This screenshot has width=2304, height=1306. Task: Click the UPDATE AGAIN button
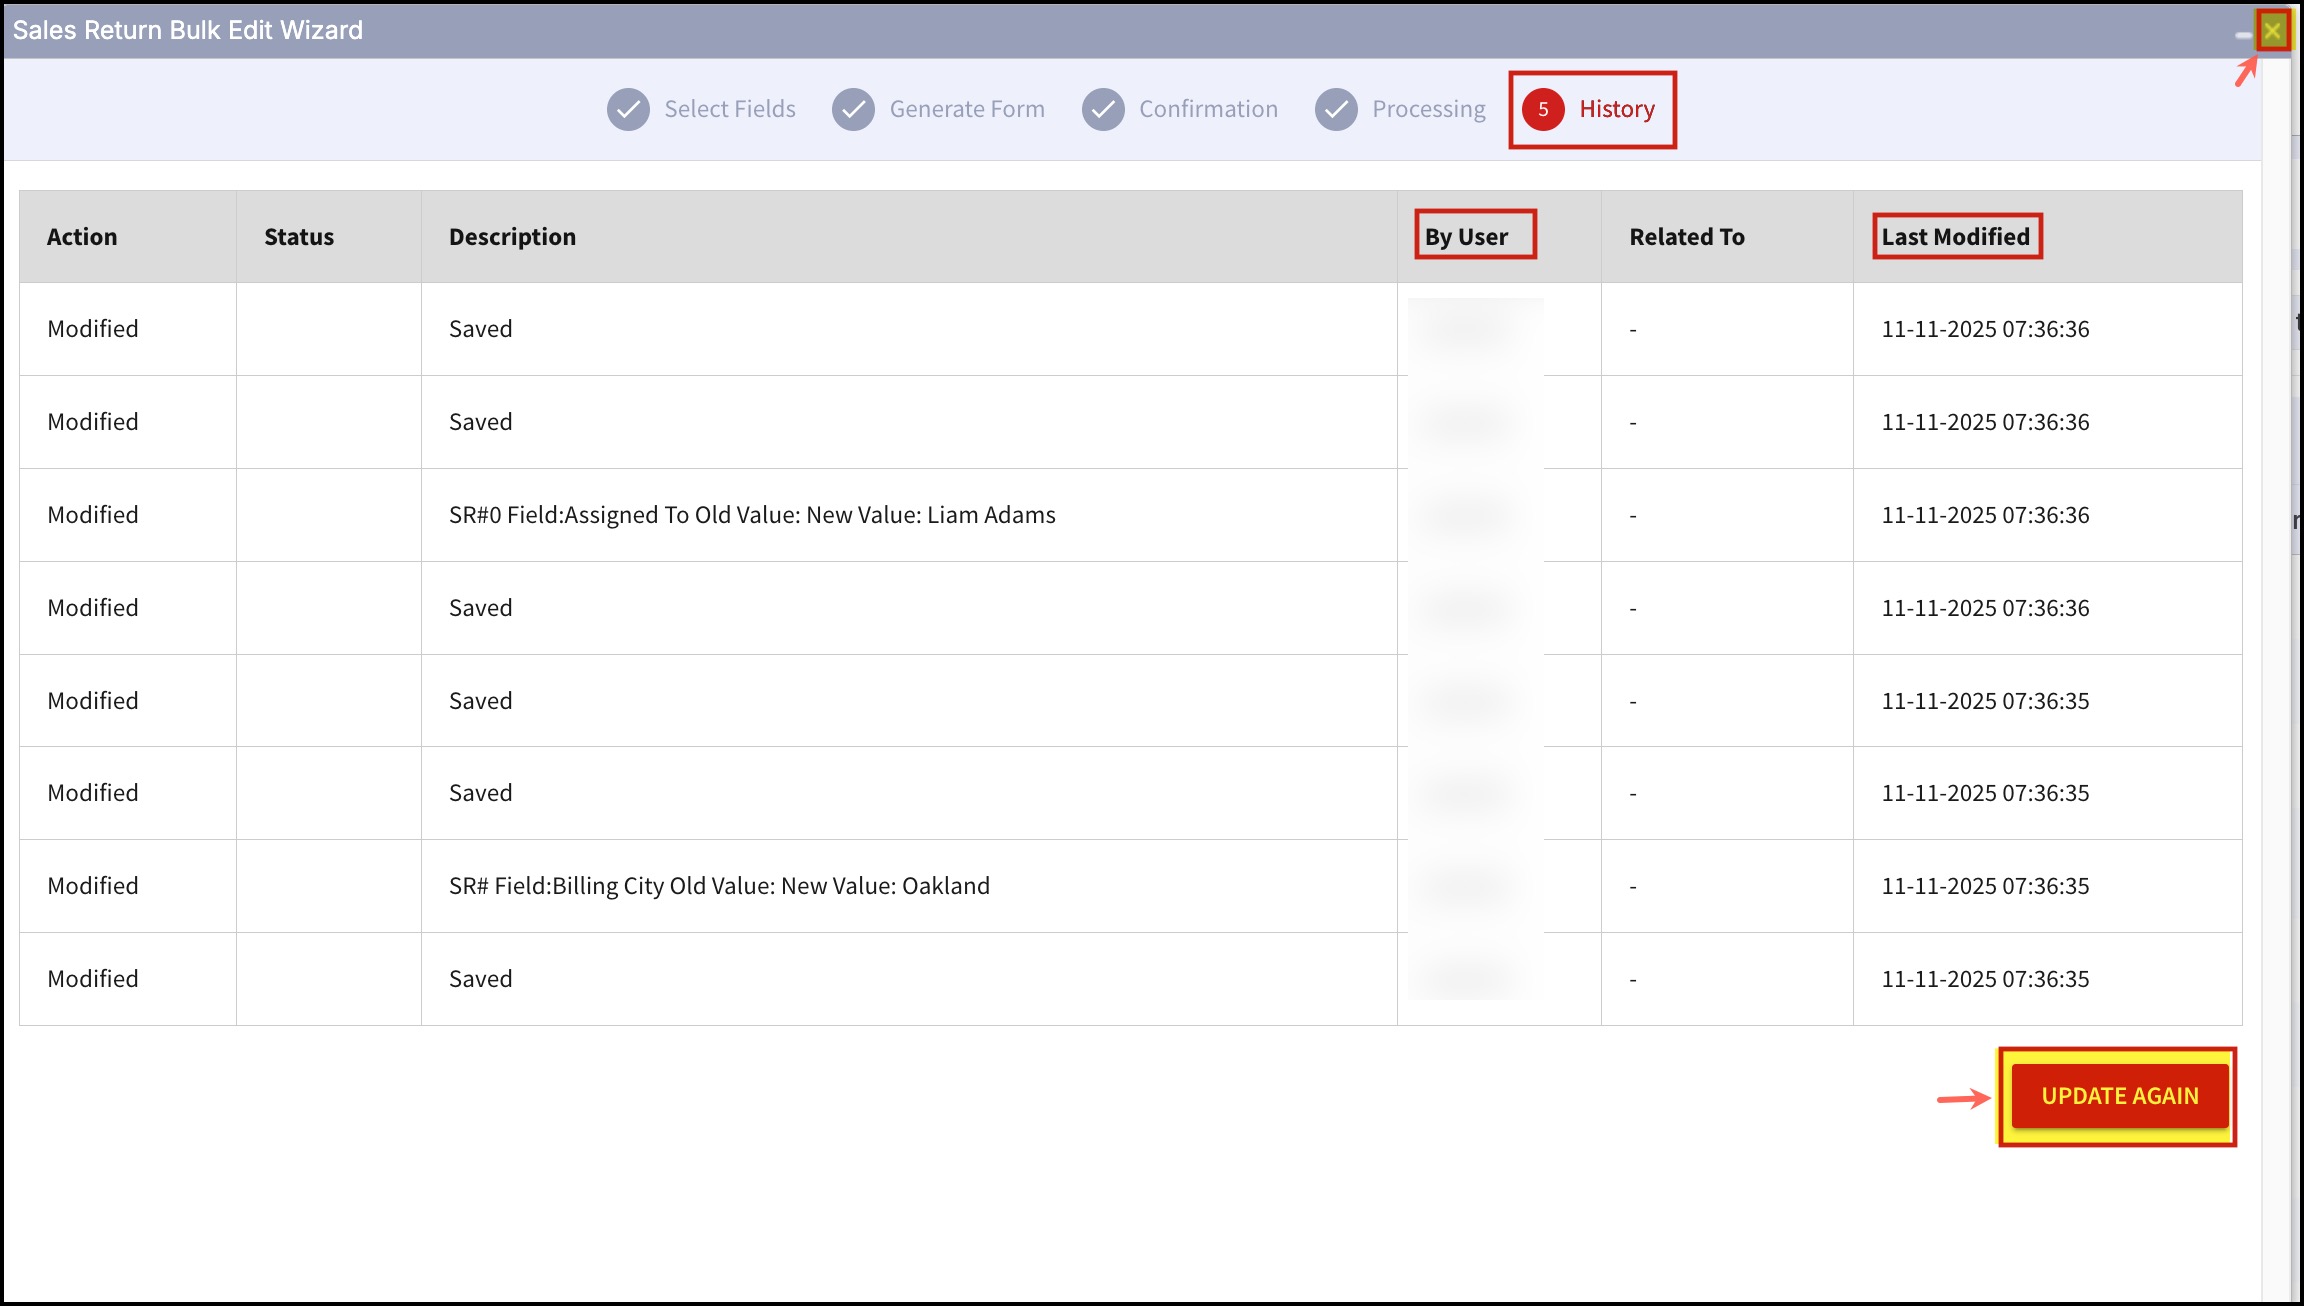tap(2119, 1096)
